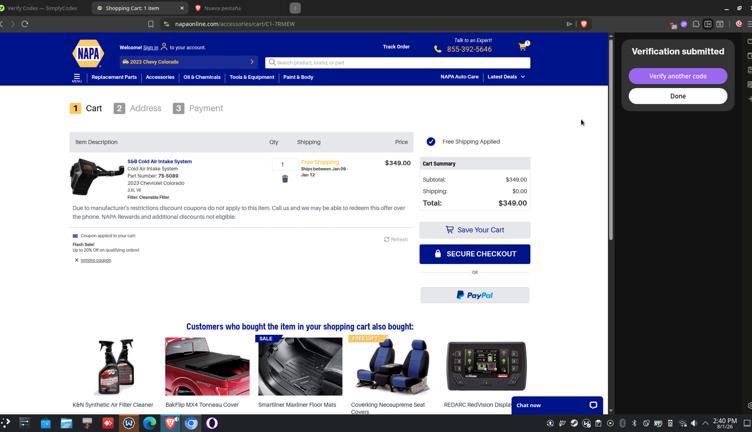Click the application launcher in taskbar

pos(5,423)
